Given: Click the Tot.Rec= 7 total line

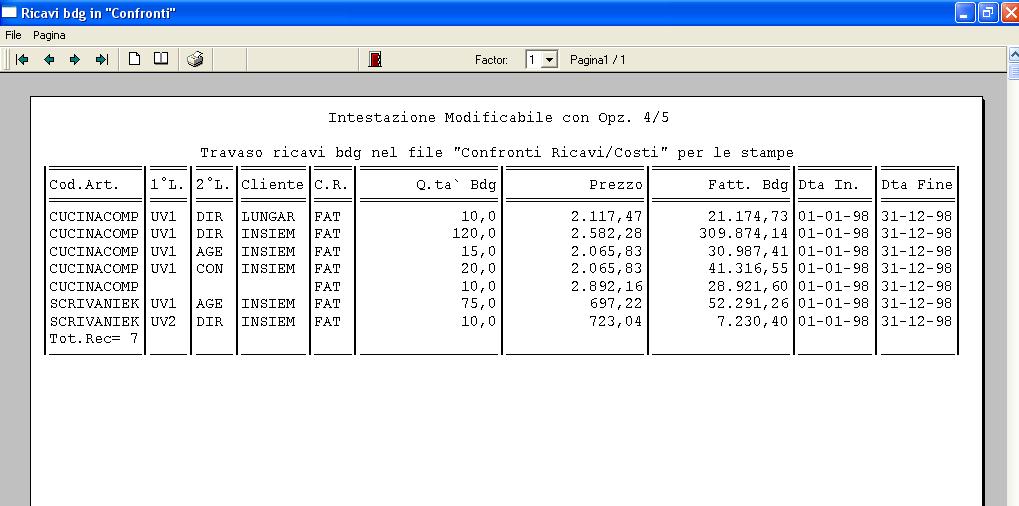Looking at the screenshot, I should click(x=94, y=338).
